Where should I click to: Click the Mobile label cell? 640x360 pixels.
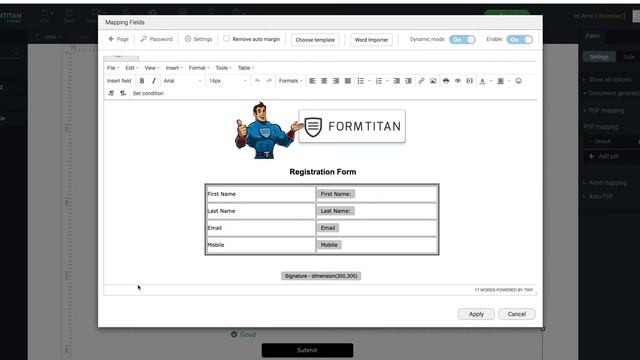260,245
